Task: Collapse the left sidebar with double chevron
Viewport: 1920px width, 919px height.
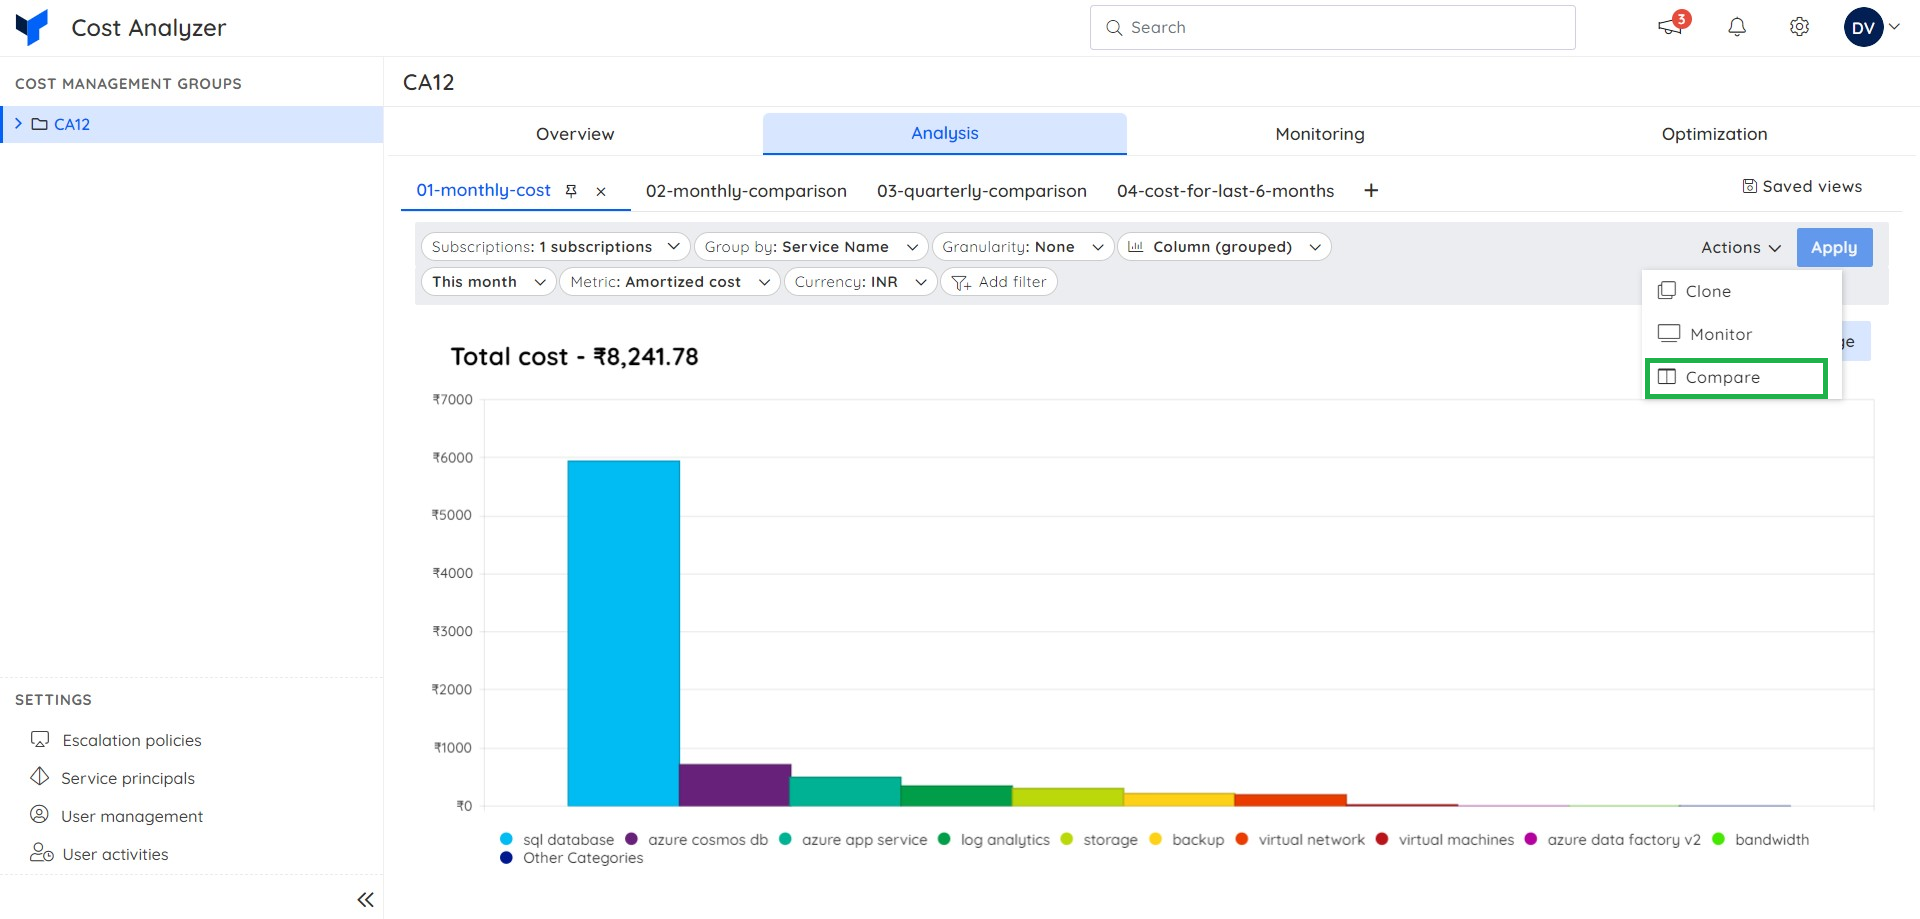Action: pyautogui.click(x=366, y=900)
